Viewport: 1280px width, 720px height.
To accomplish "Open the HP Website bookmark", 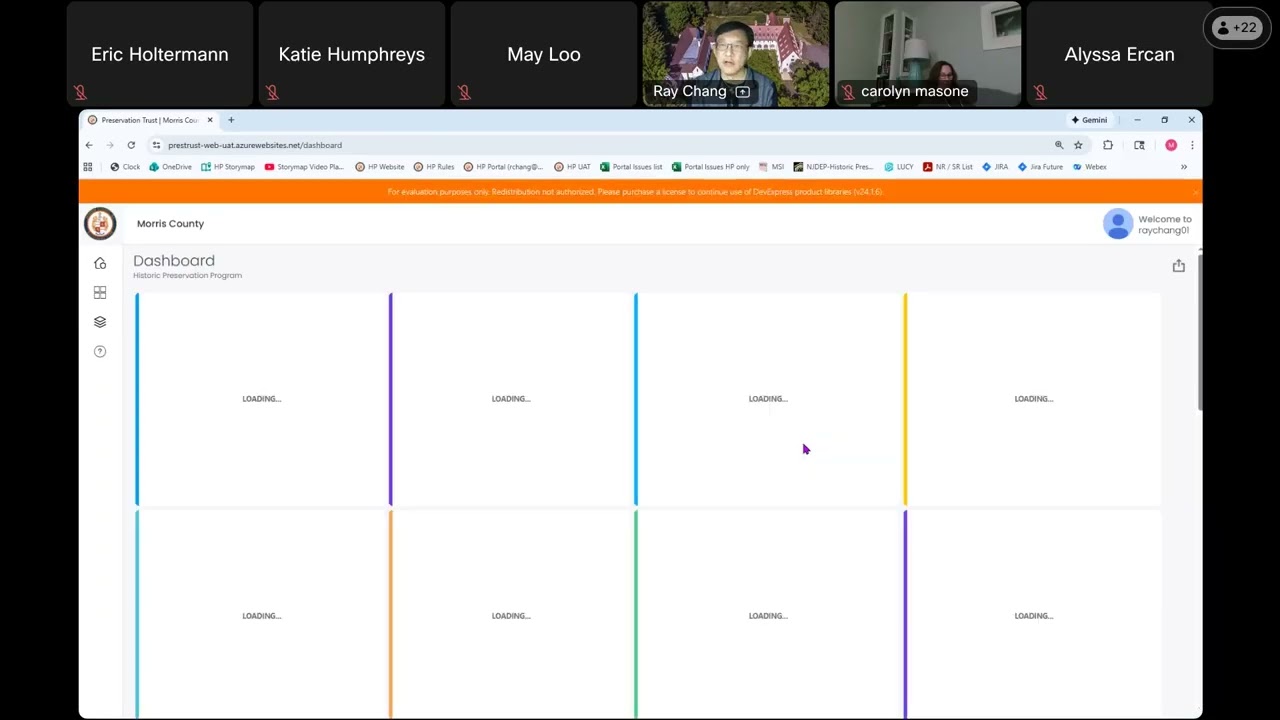I will (x=380, y=167).
